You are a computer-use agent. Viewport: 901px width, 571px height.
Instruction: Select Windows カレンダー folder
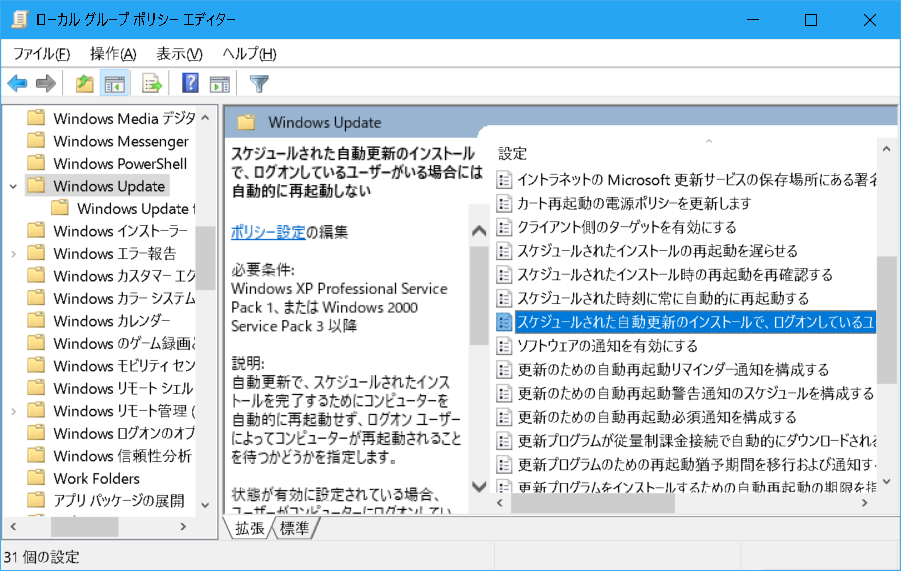[112, 321]
